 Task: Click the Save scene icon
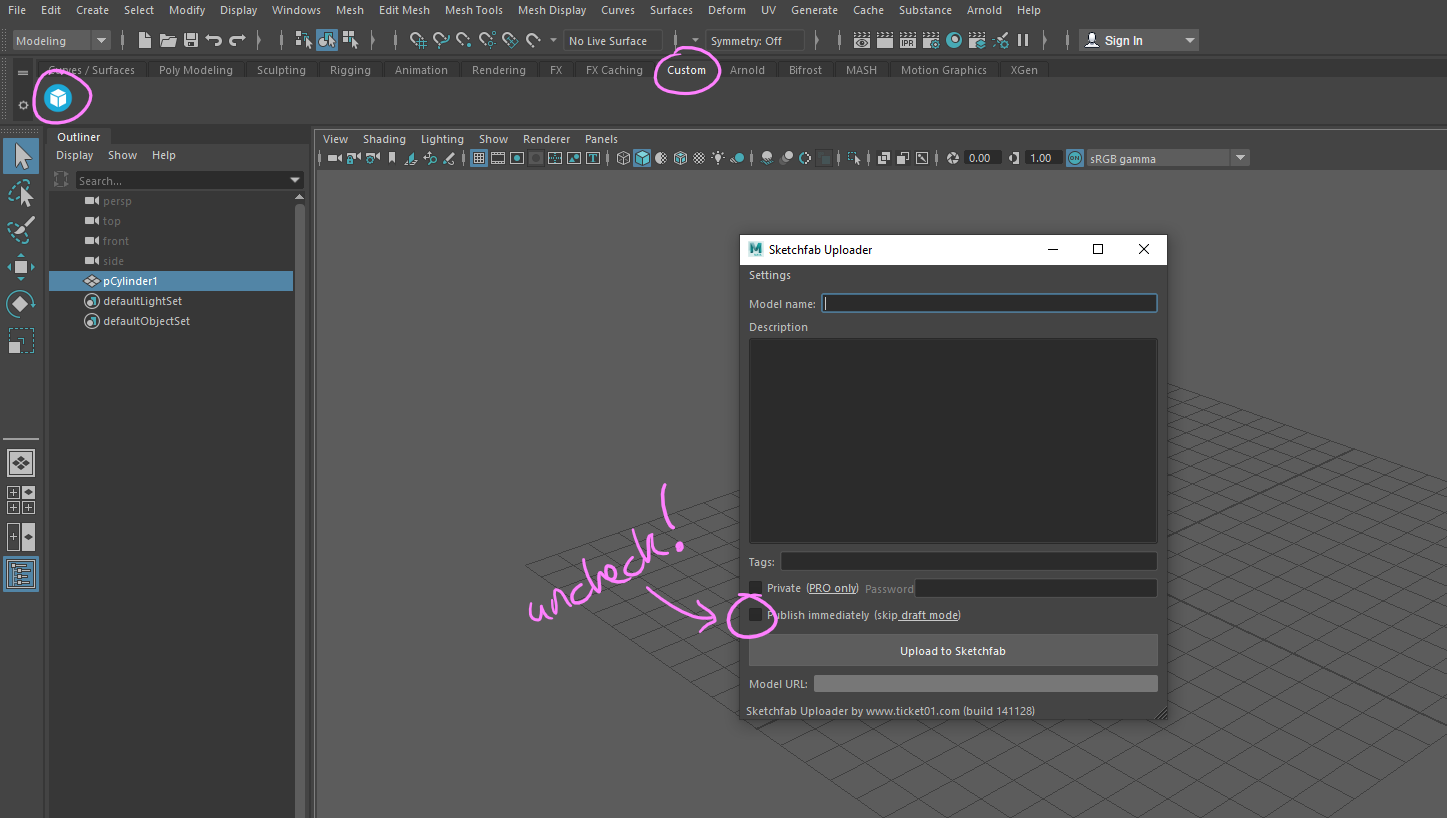point(190,41)
